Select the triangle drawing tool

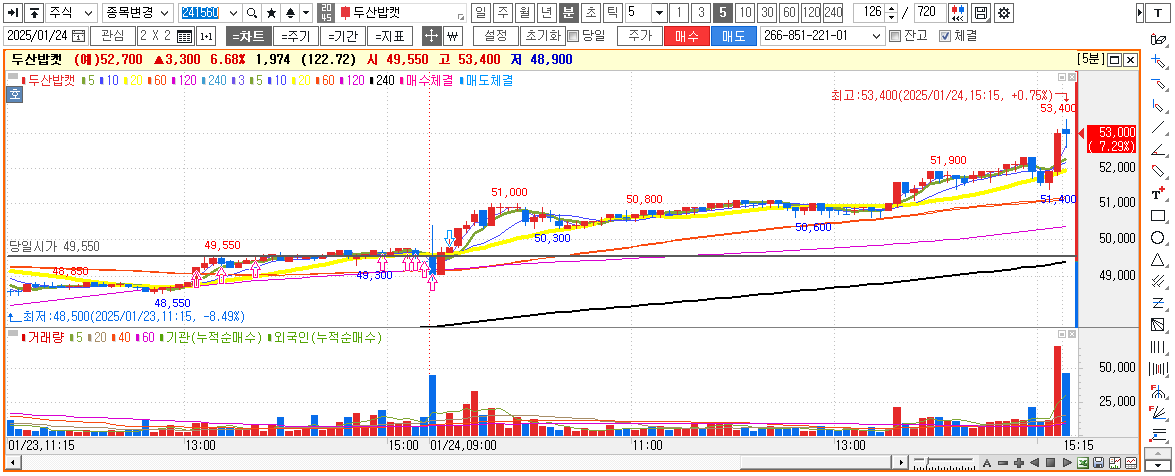click(1159, 259)
